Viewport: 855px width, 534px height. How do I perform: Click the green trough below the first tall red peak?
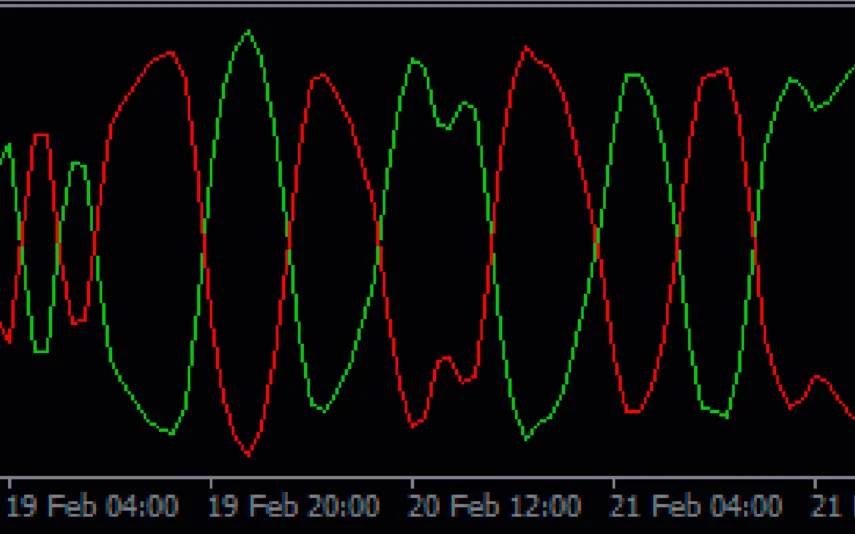point(170,432)
